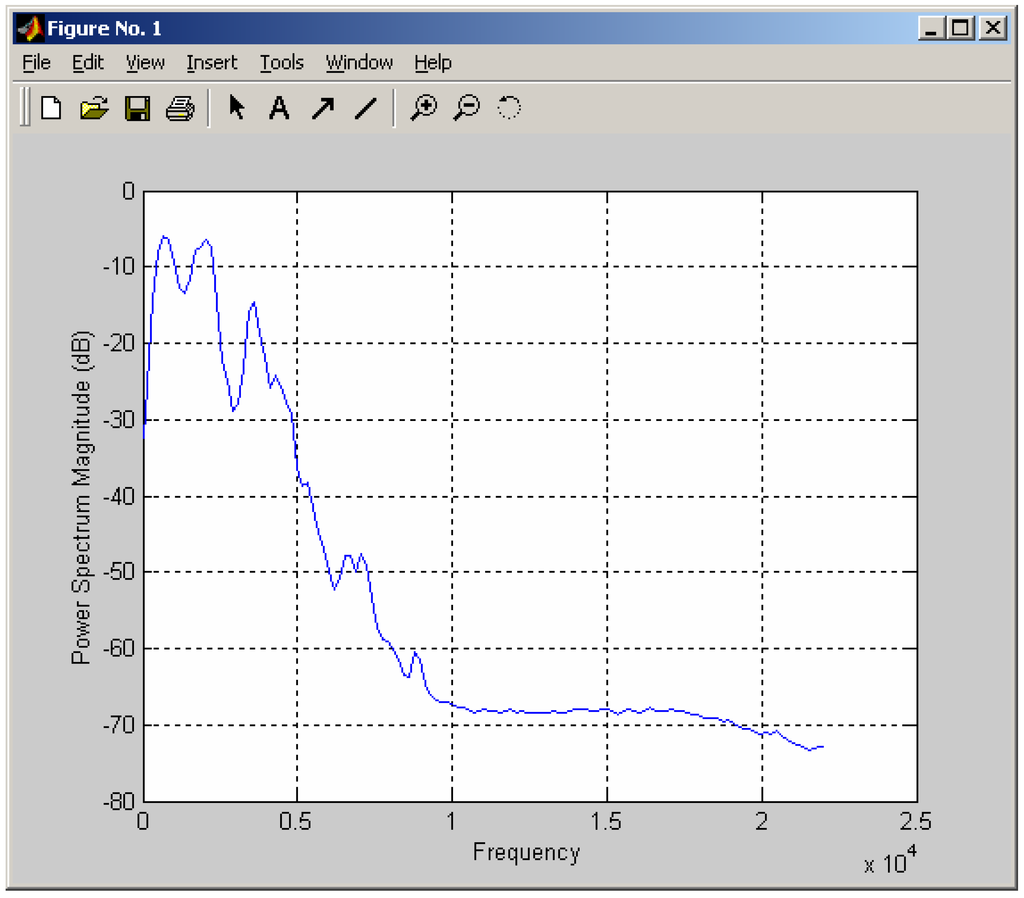Open the Help menu
Viewport: 1024px width, 898px height.
(x=432, y=62)
